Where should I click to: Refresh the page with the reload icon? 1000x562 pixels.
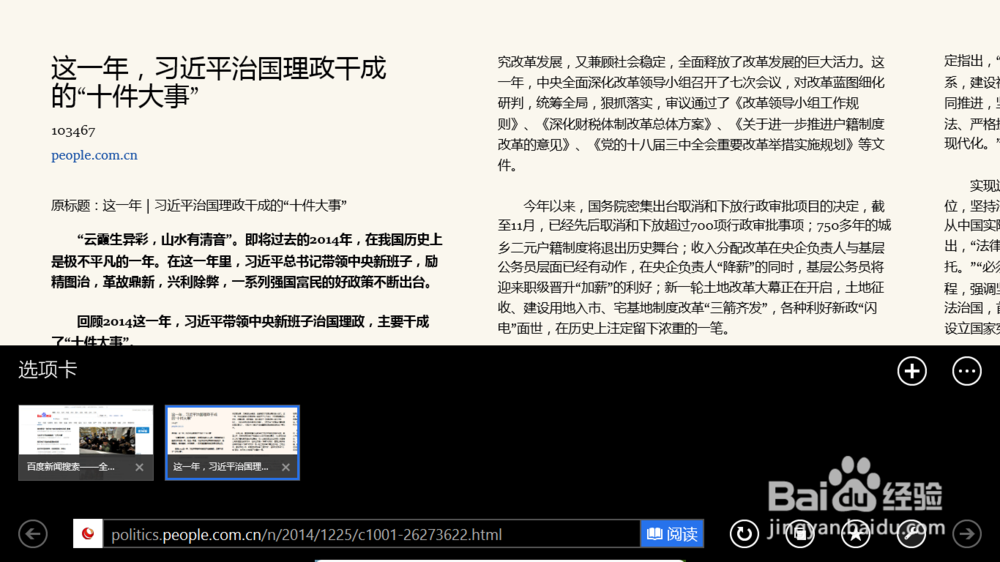pos(744,533)
